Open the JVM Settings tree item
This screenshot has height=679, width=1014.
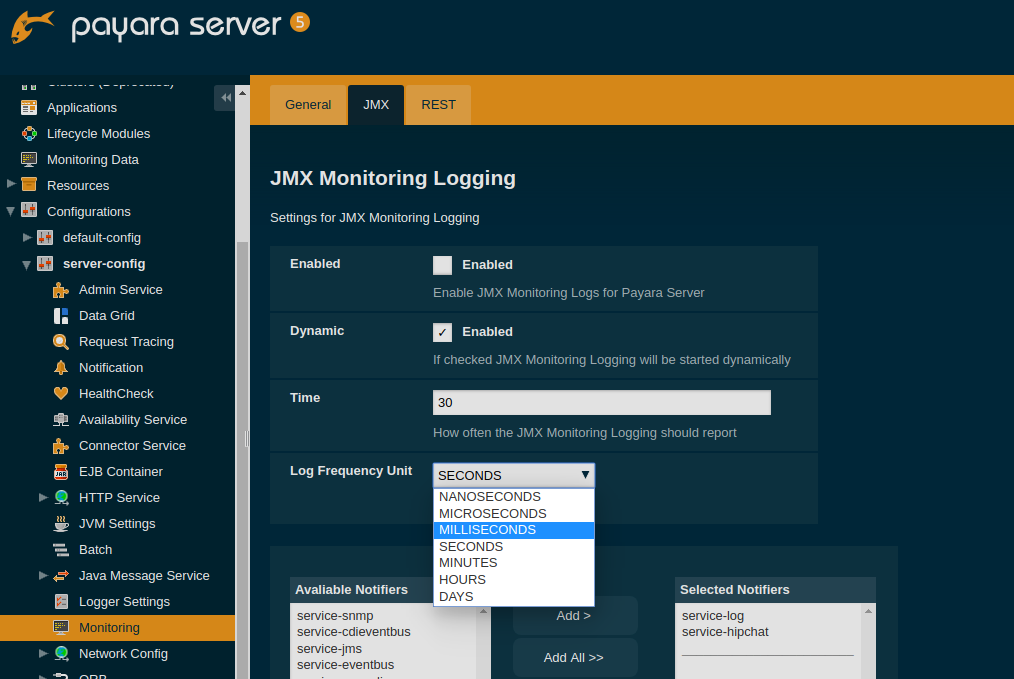(x=117, y=523)
